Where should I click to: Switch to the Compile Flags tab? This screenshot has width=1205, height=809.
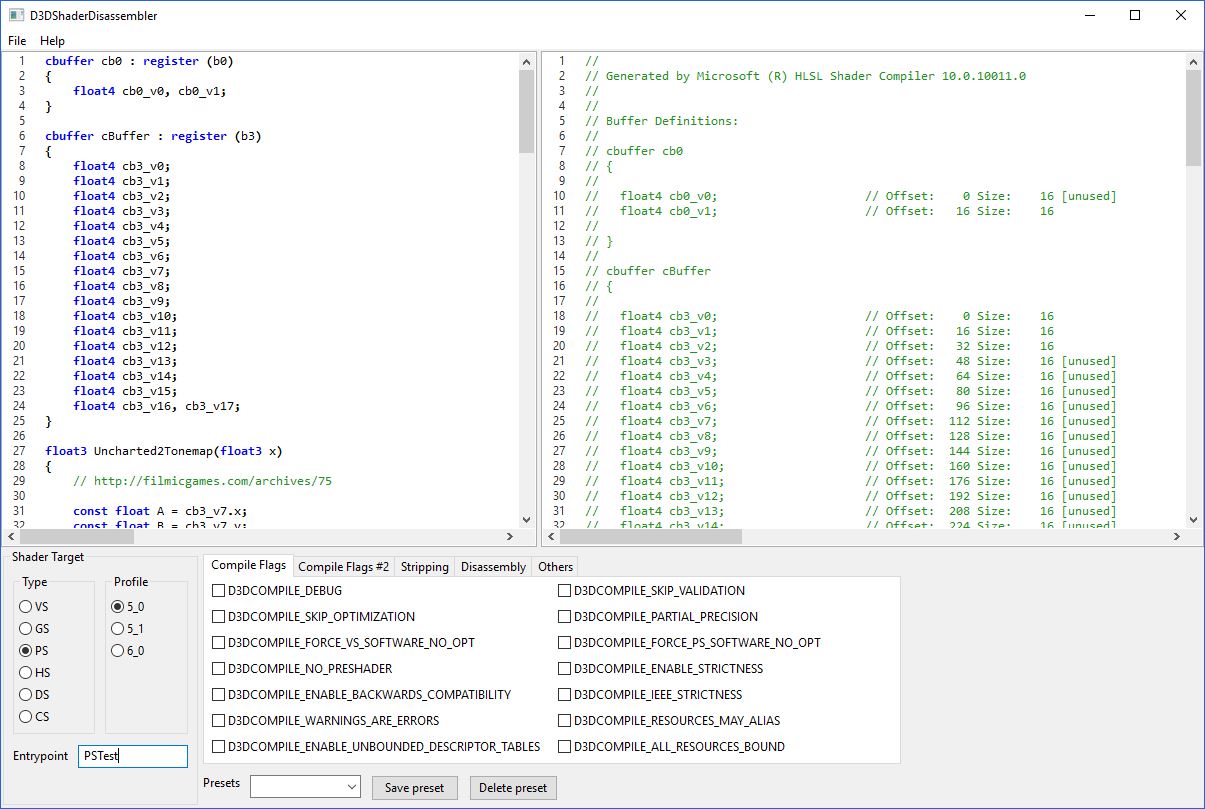pos(248,565)
